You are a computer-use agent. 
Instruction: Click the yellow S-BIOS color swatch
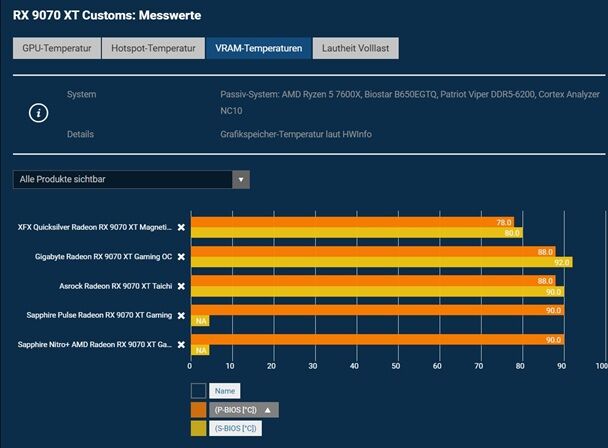coord(199,429)
